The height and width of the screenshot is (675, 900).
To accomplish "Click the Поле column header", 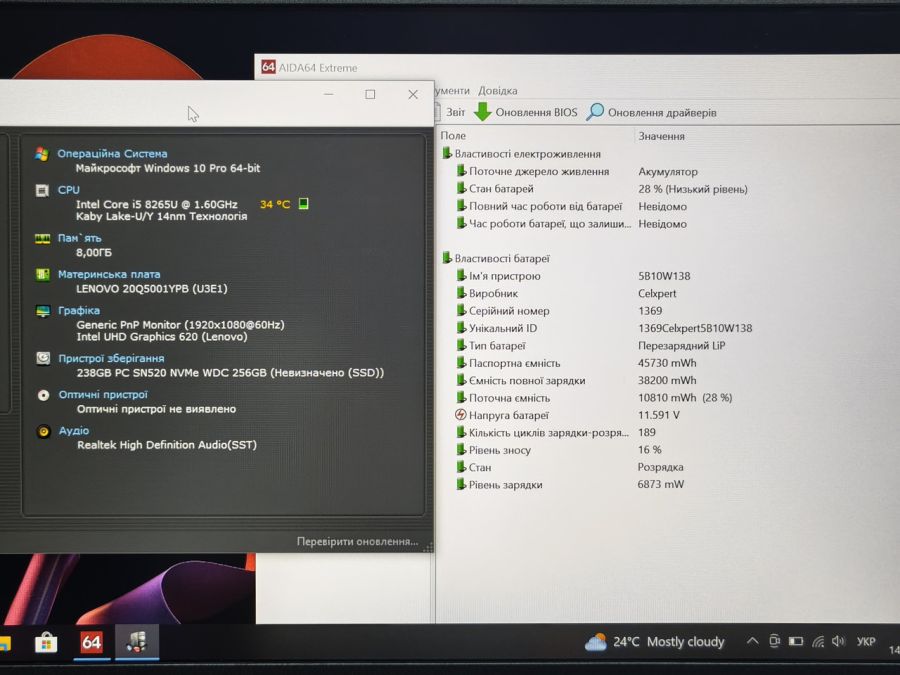I will point(453,136).
